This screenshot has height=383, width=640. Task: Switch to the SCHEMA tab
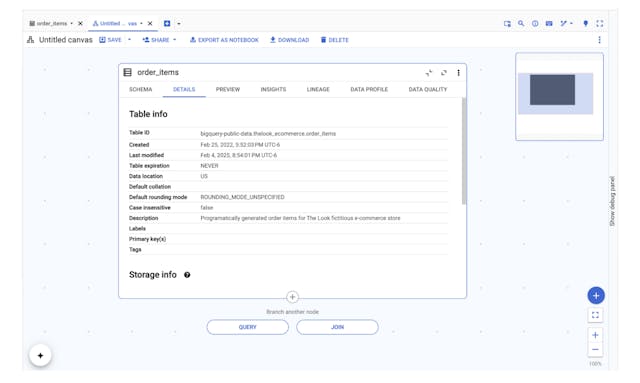[140, 89]
